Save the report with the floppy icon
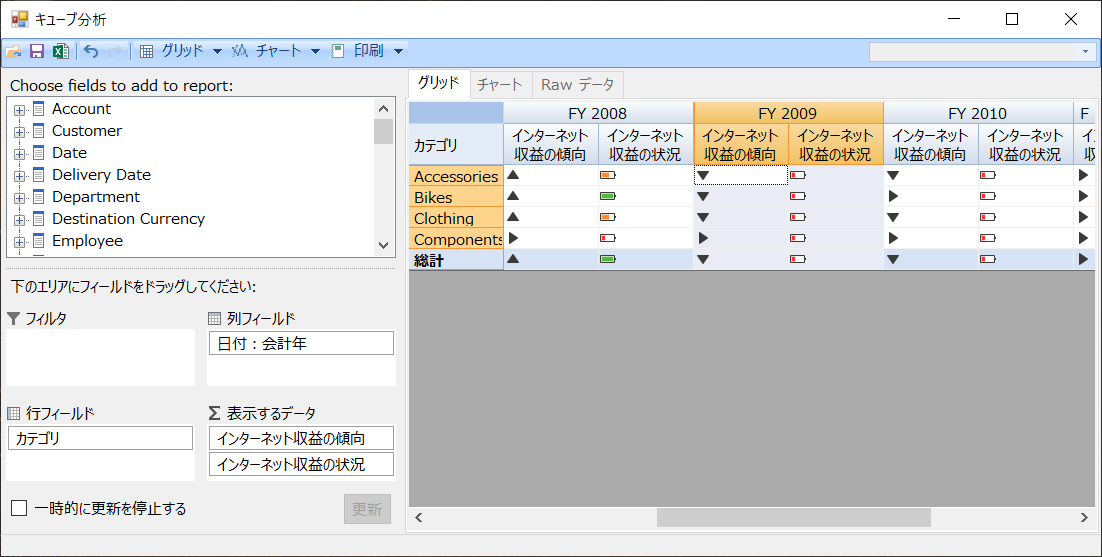 coord(37,51)
